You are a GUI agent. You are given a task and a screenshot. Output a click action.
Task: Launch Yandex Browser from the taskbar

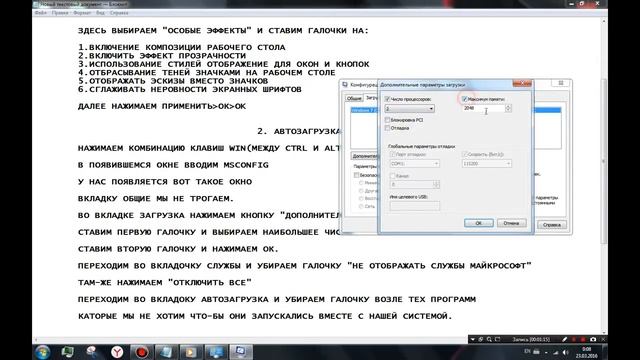(117, 352)
